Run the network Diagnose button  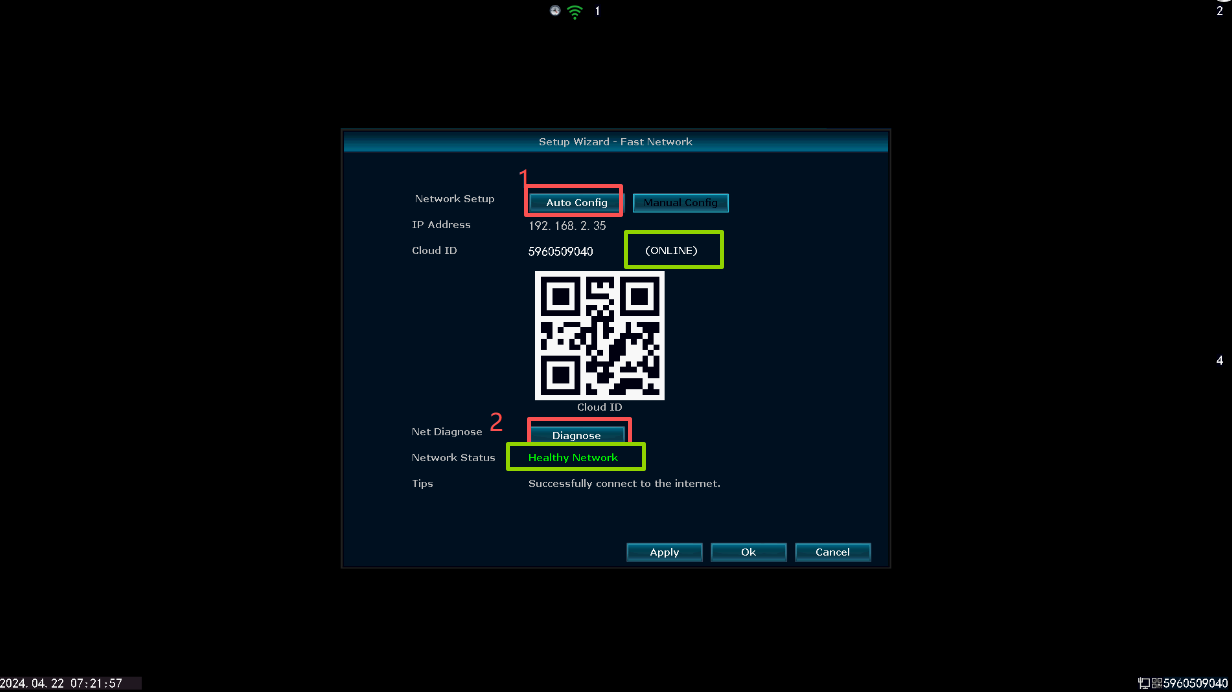[x=577, y=436]
